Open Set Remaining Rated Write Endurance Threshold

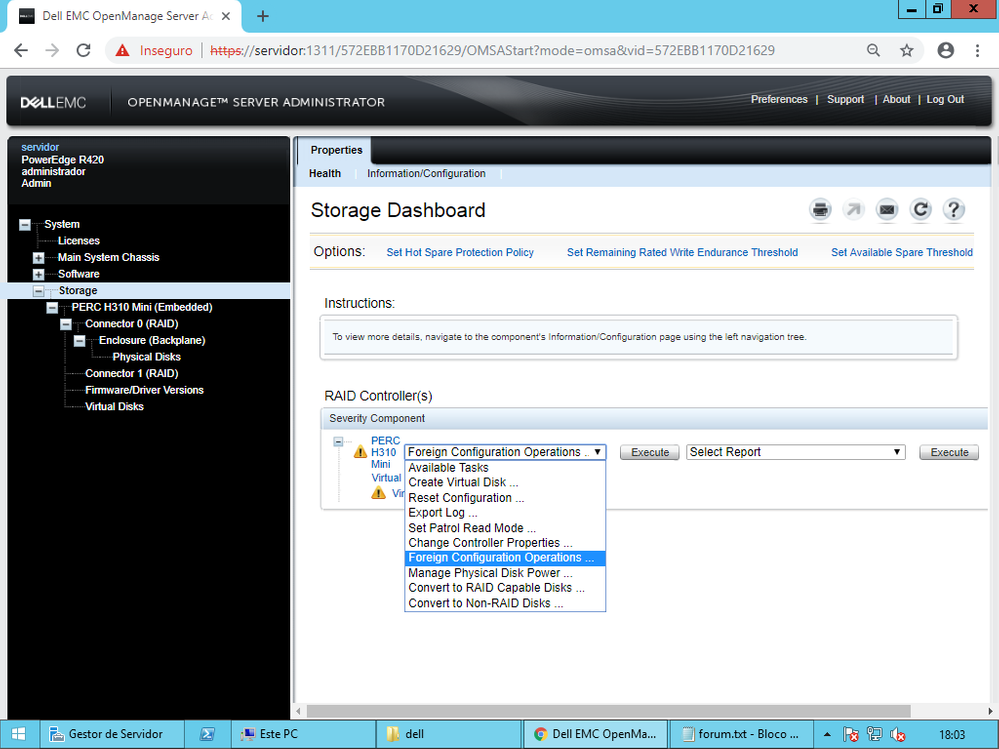coord(682,252)
